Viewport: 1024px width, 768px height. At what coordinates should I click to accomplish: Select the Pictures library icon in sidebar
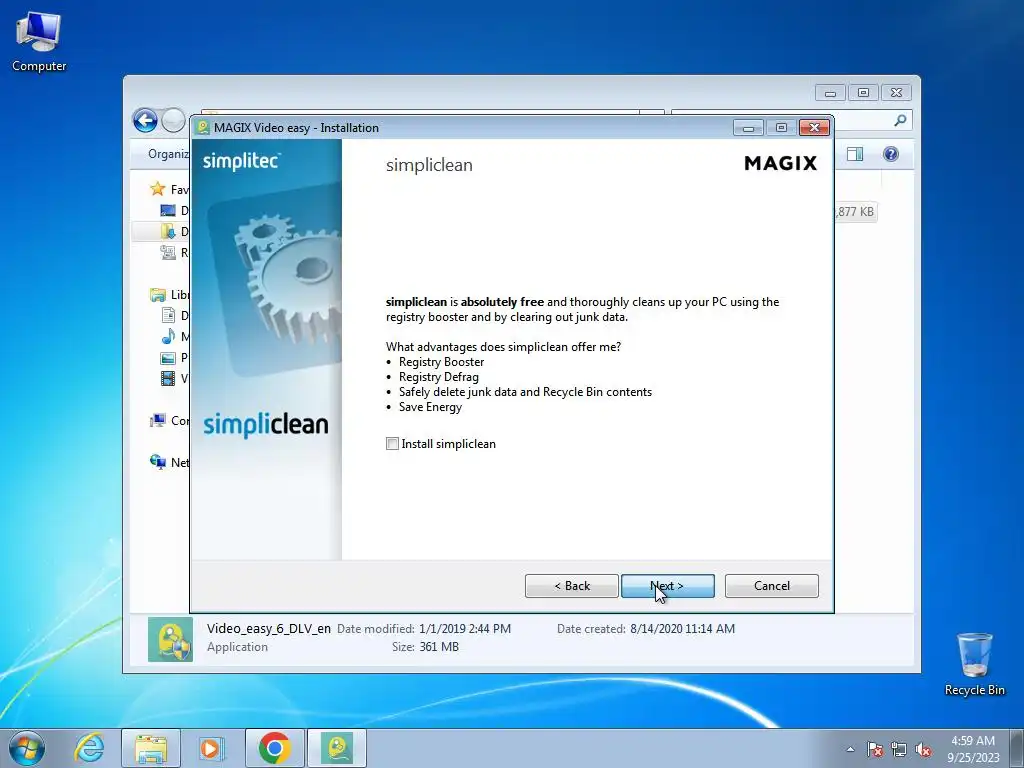pyautogui.click(x=168, y=358)
